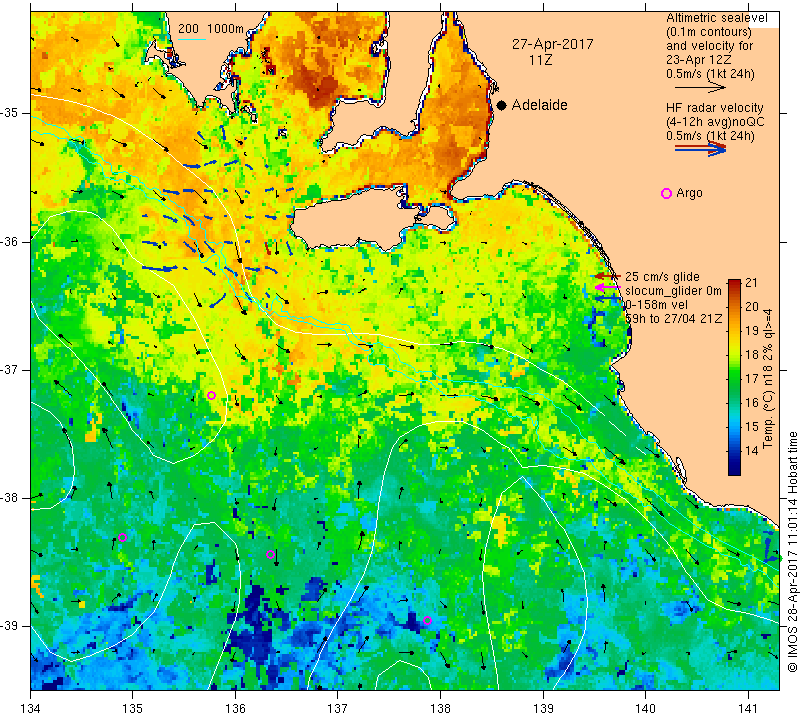Click the '25 cm/s glide' label
Screen dimensions: 800x720
pos(662,277)
